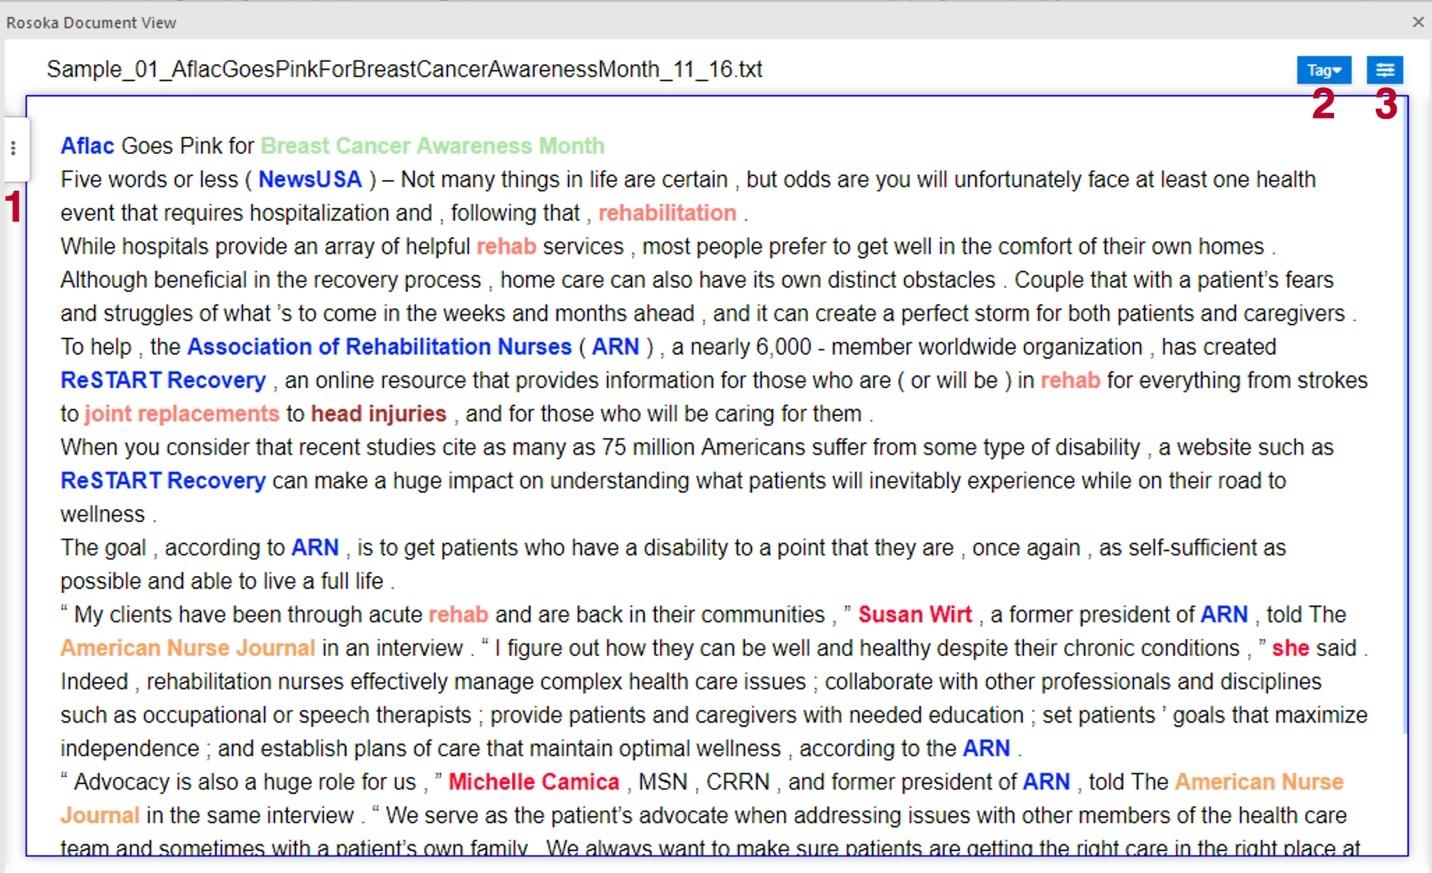Click the ReSTART Recovery highlighted text
This screenshot has height=873, width=1432.
pos(162,380)
